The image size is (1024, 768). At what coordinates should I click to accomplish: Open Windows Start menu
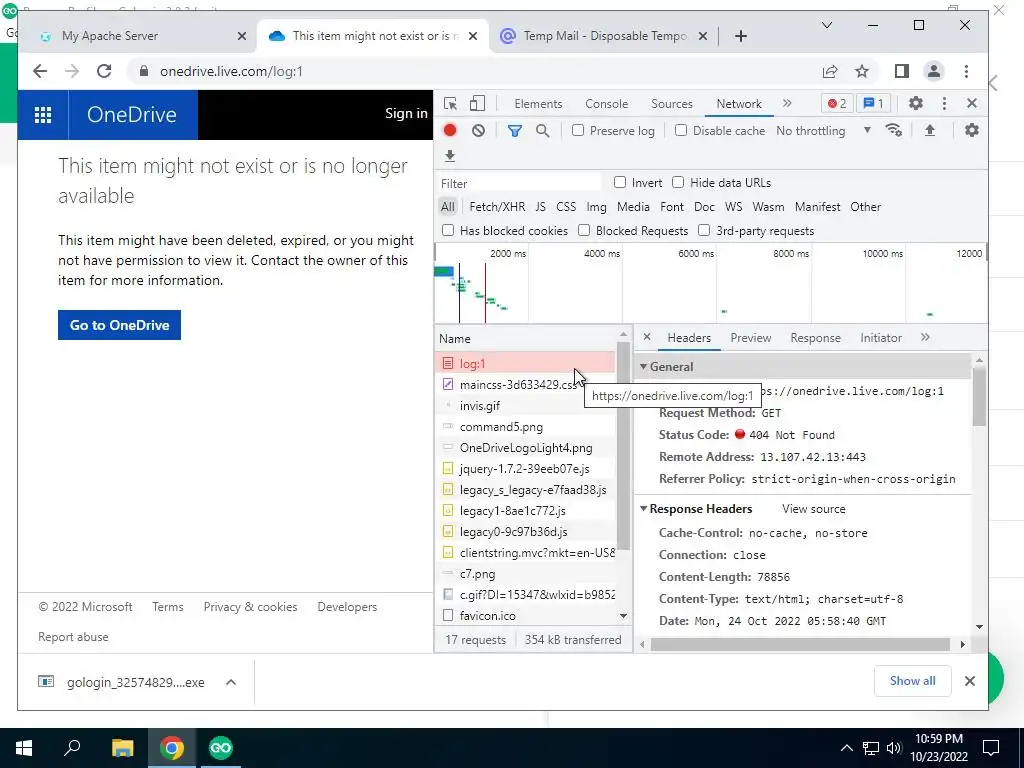(x=24, y=748)
